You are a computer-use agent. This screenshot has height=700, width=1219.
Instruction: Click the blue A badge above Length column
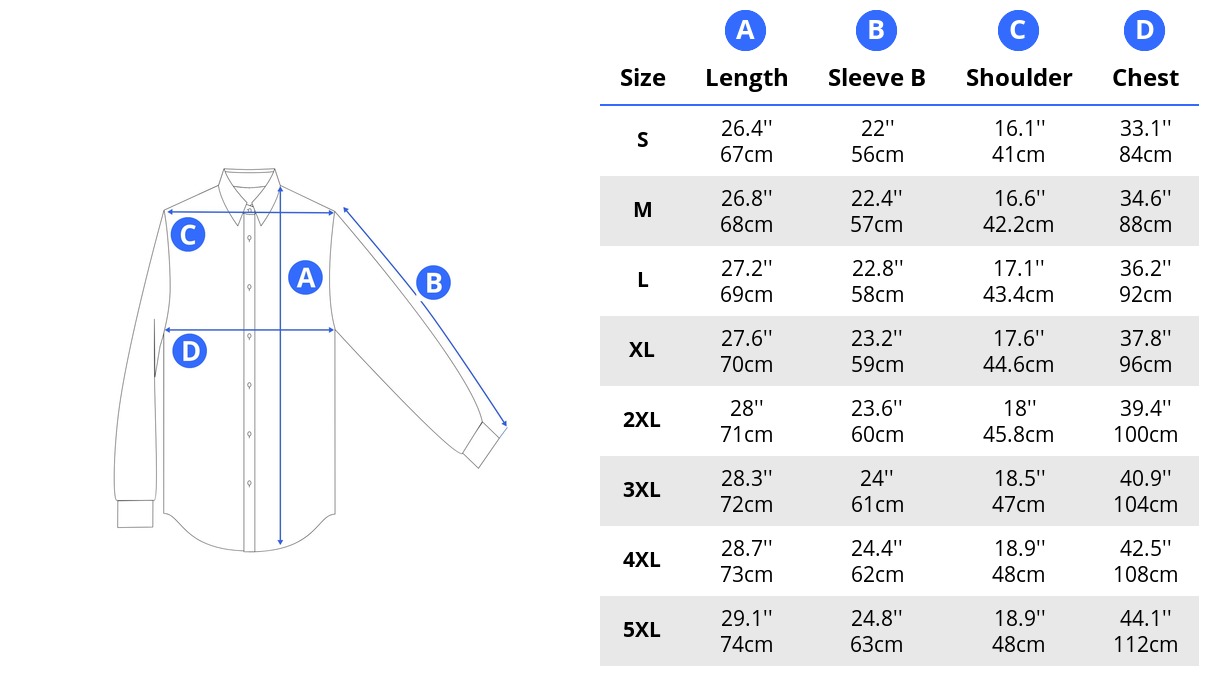(x=745, y=31)
